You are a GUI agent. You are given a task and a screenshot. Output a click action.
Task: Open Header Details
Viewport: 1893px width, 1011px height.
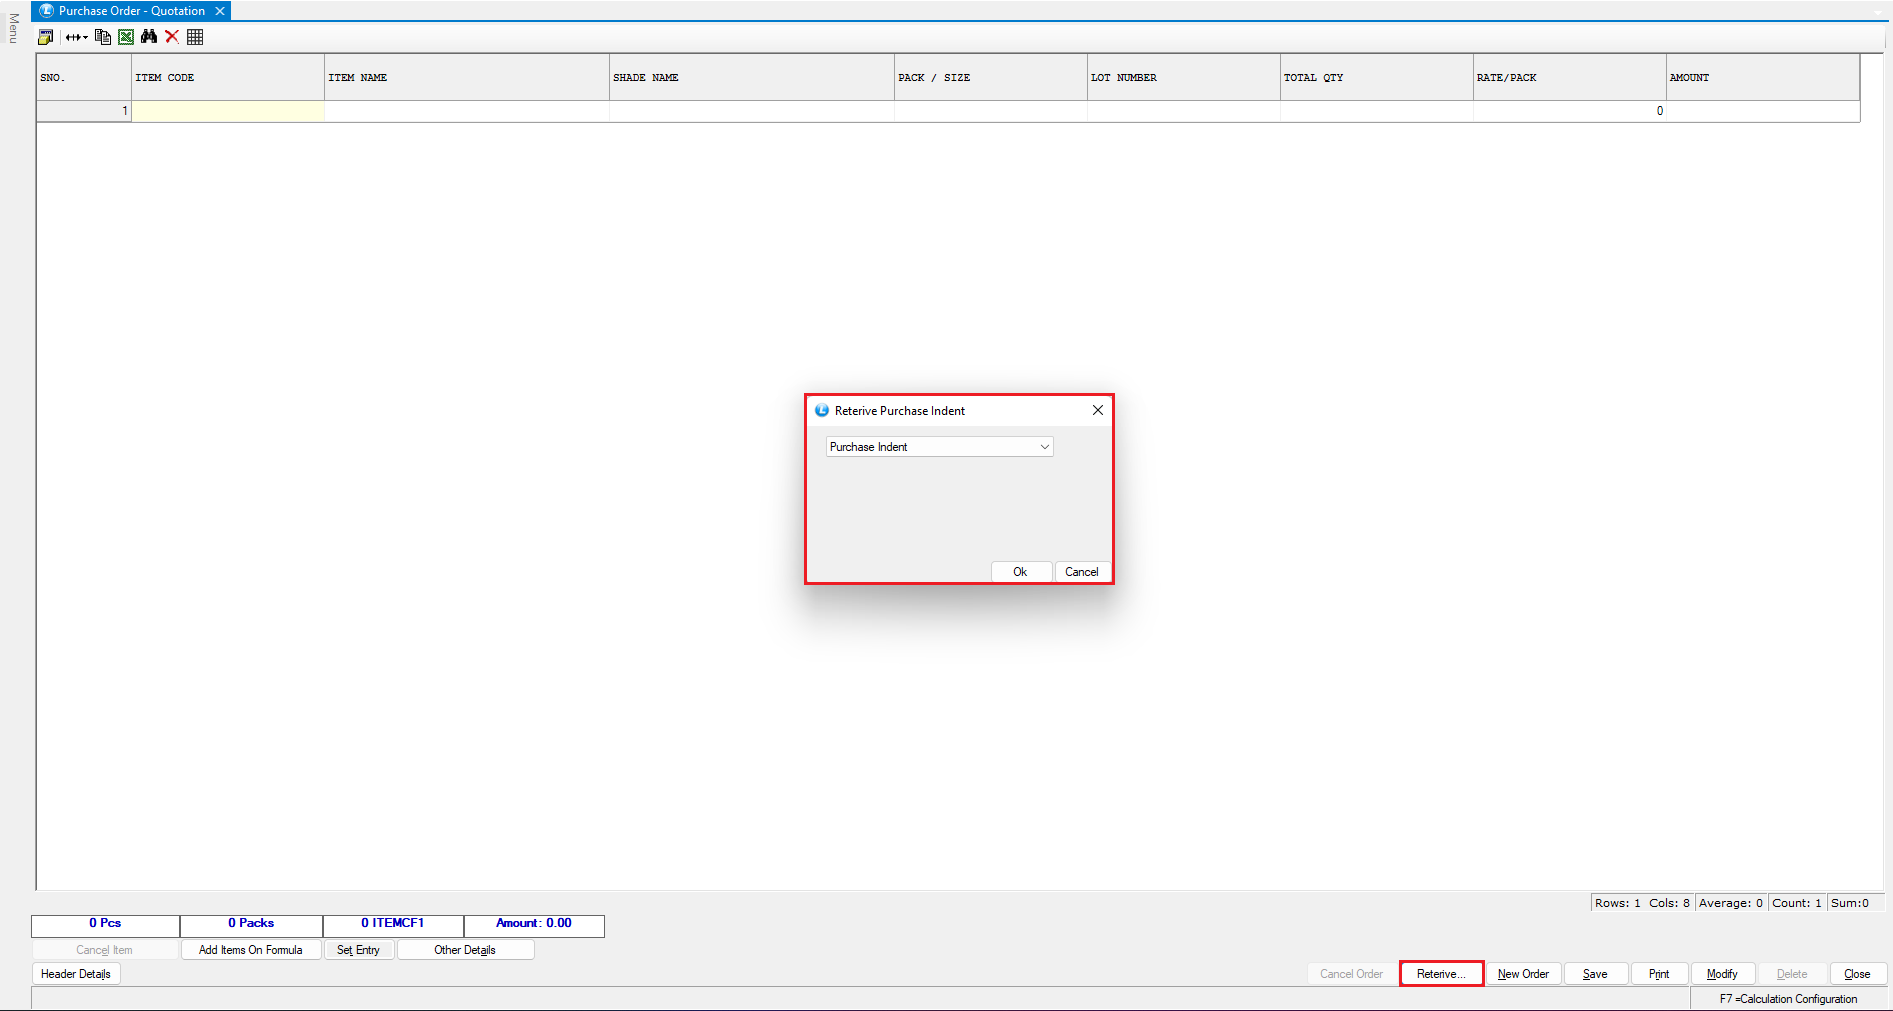pos(76,974)
